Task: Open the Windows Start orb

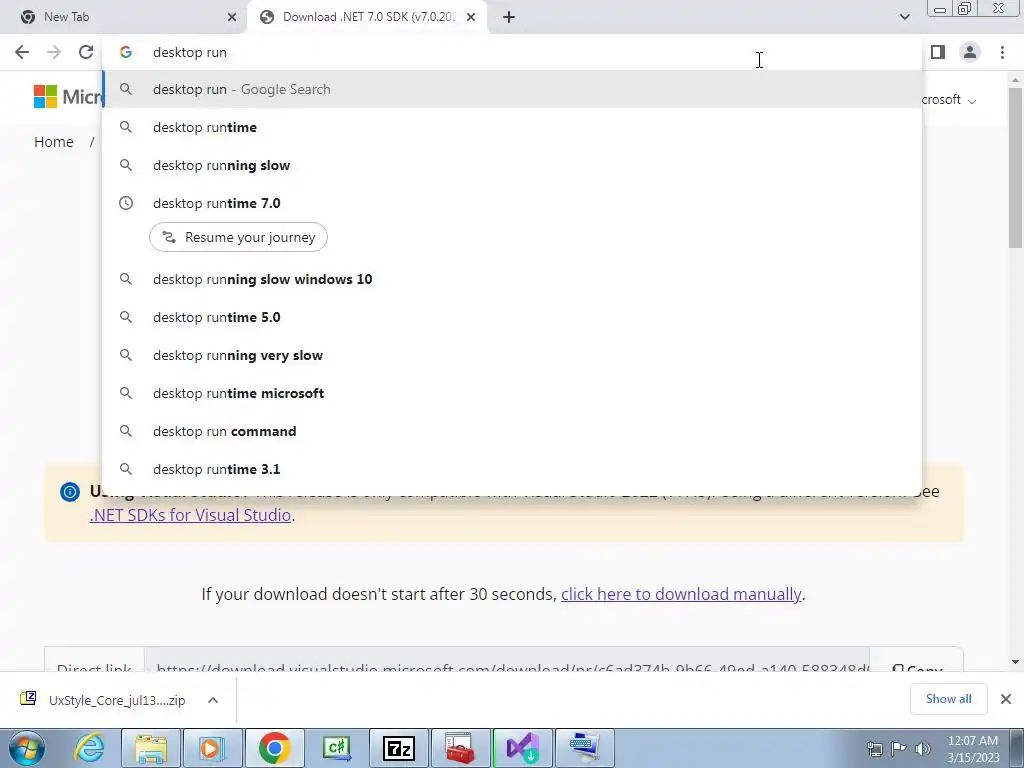Action: point(27,748)
